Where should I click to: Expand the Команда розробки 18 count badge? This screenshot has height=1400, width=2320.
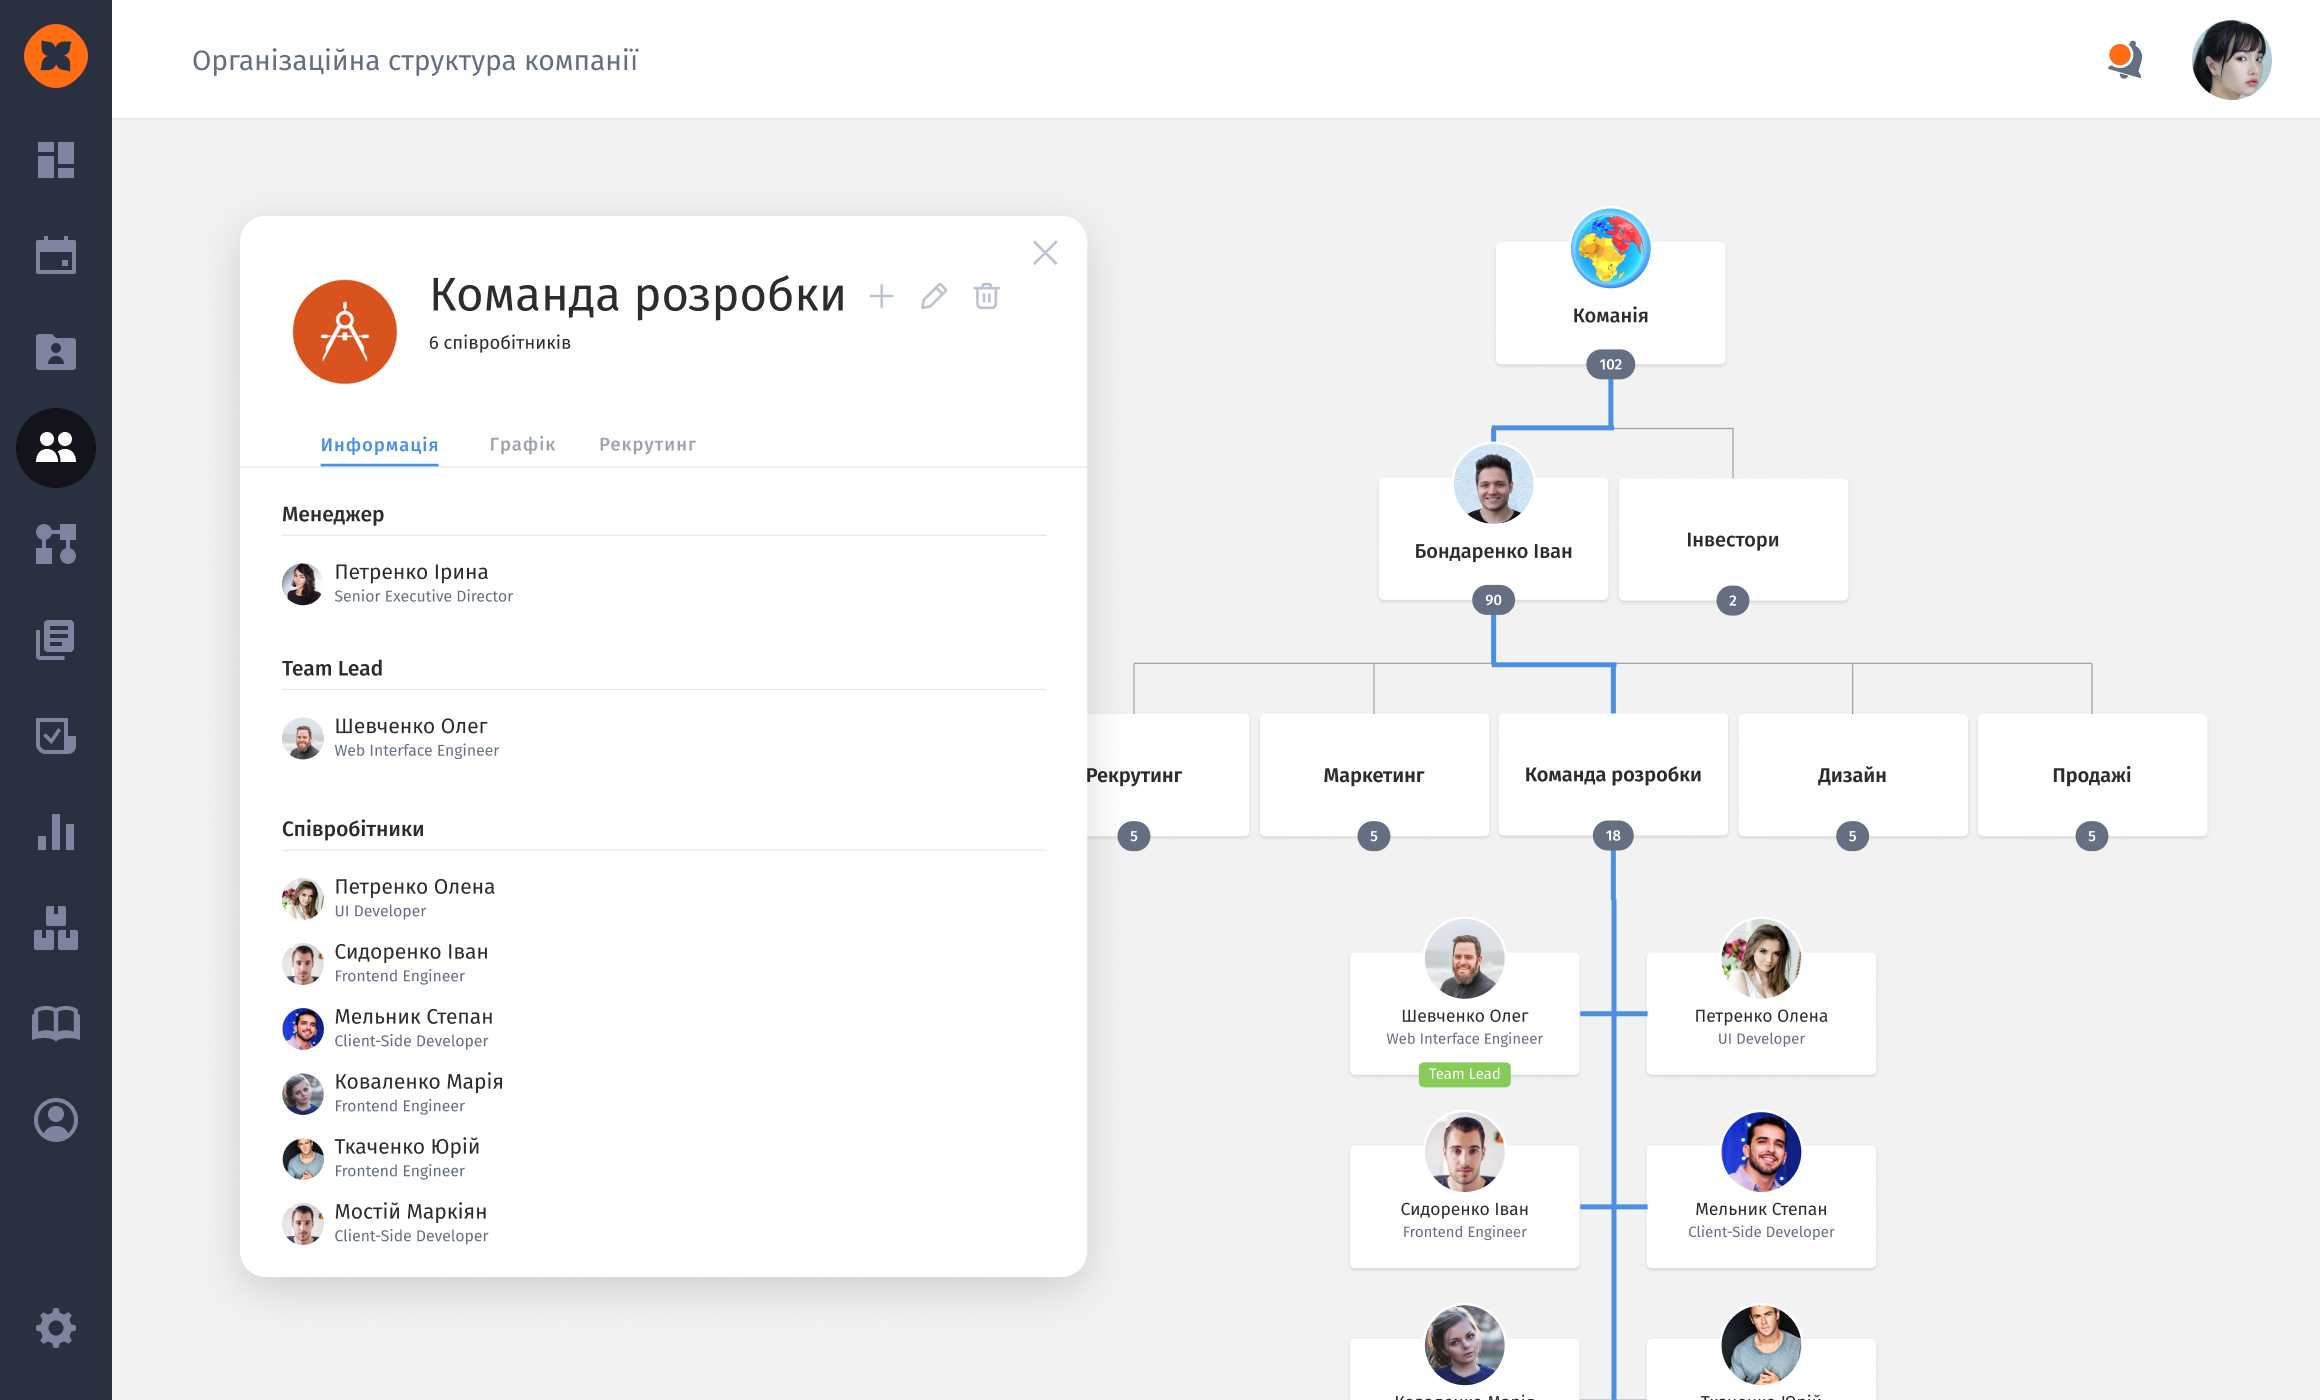point(1613,836)
